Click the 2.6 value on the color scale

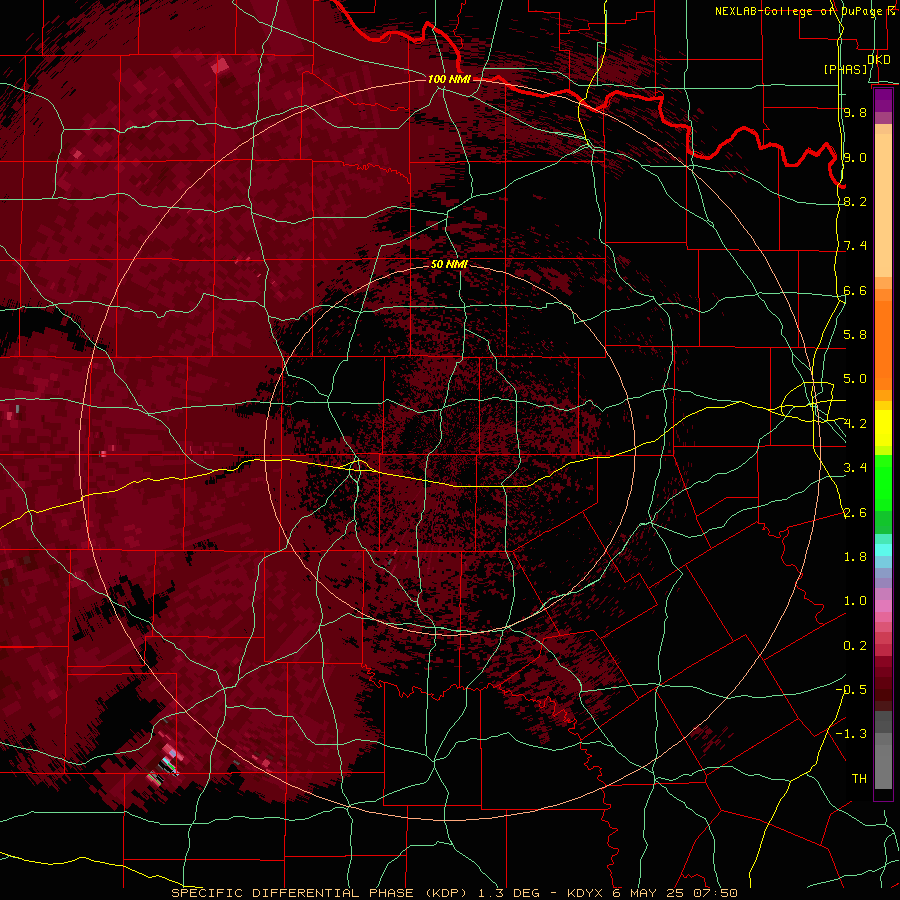point(855,513)
